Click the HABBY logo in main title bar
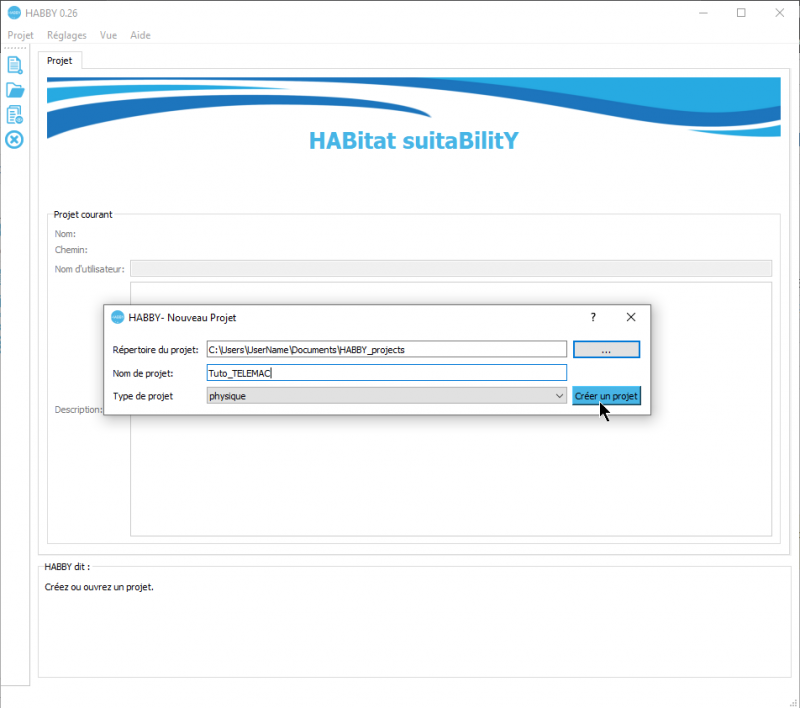Image resolution: width=800 pixels, height=708 pixels. click(x=13, y=13)
